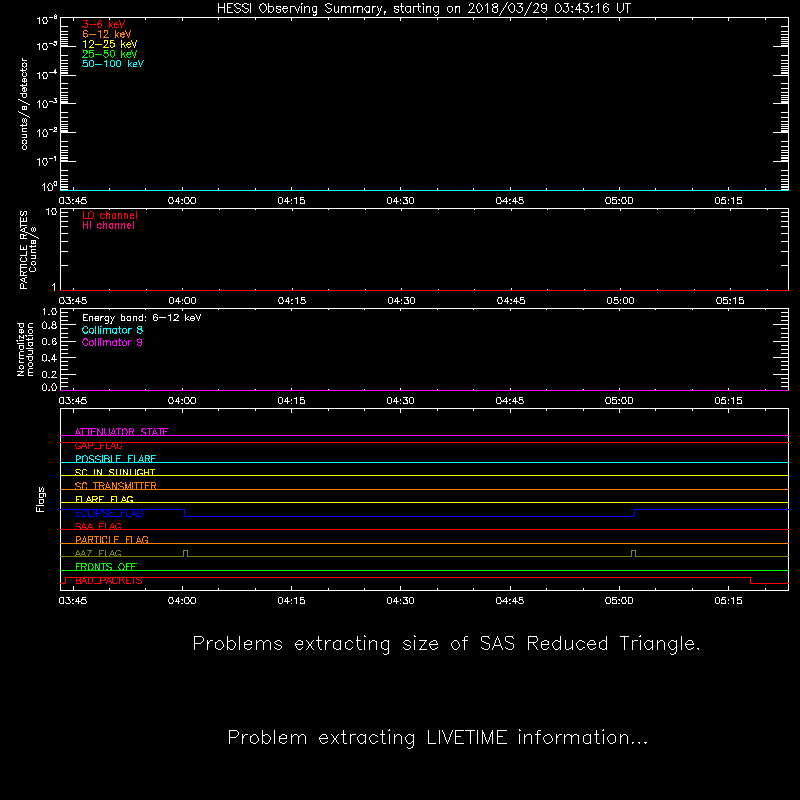This screenshot has width=800, height=800.
Task: Click the AA7_FLAG pulse near 04:00
Action: point(185,554)
